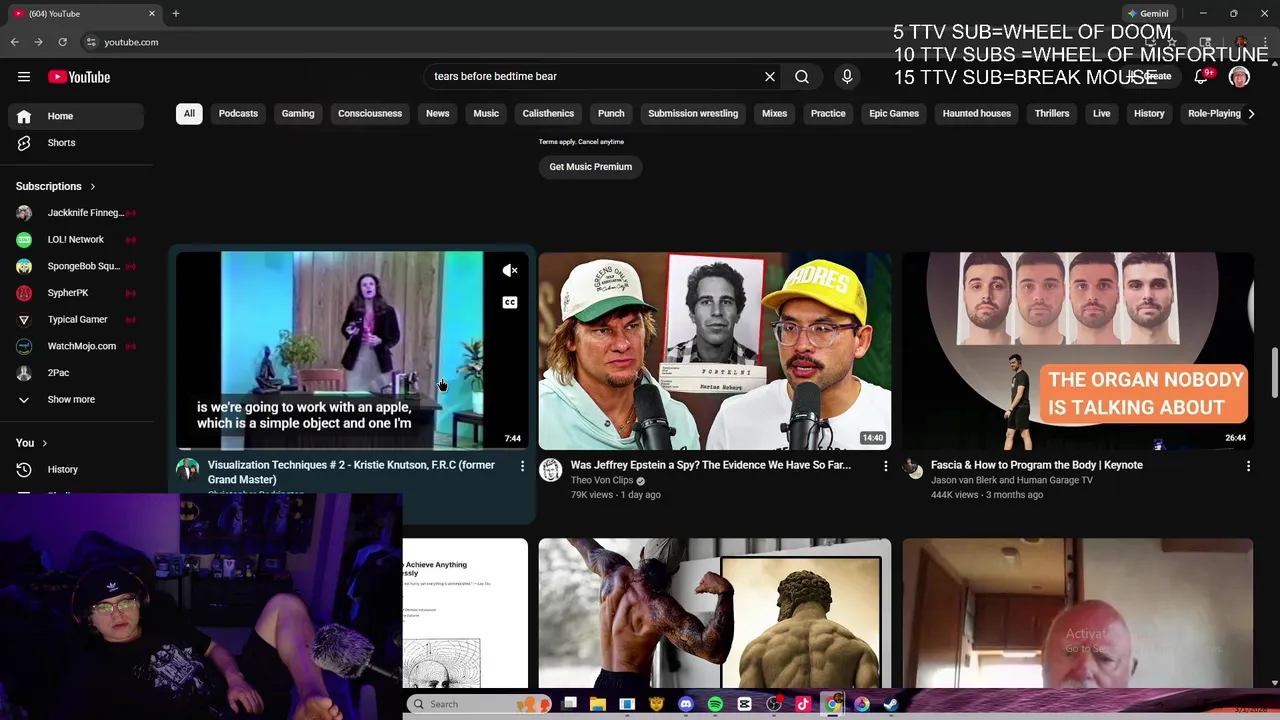
Task: Reload the page
Action: pos(62,42)
